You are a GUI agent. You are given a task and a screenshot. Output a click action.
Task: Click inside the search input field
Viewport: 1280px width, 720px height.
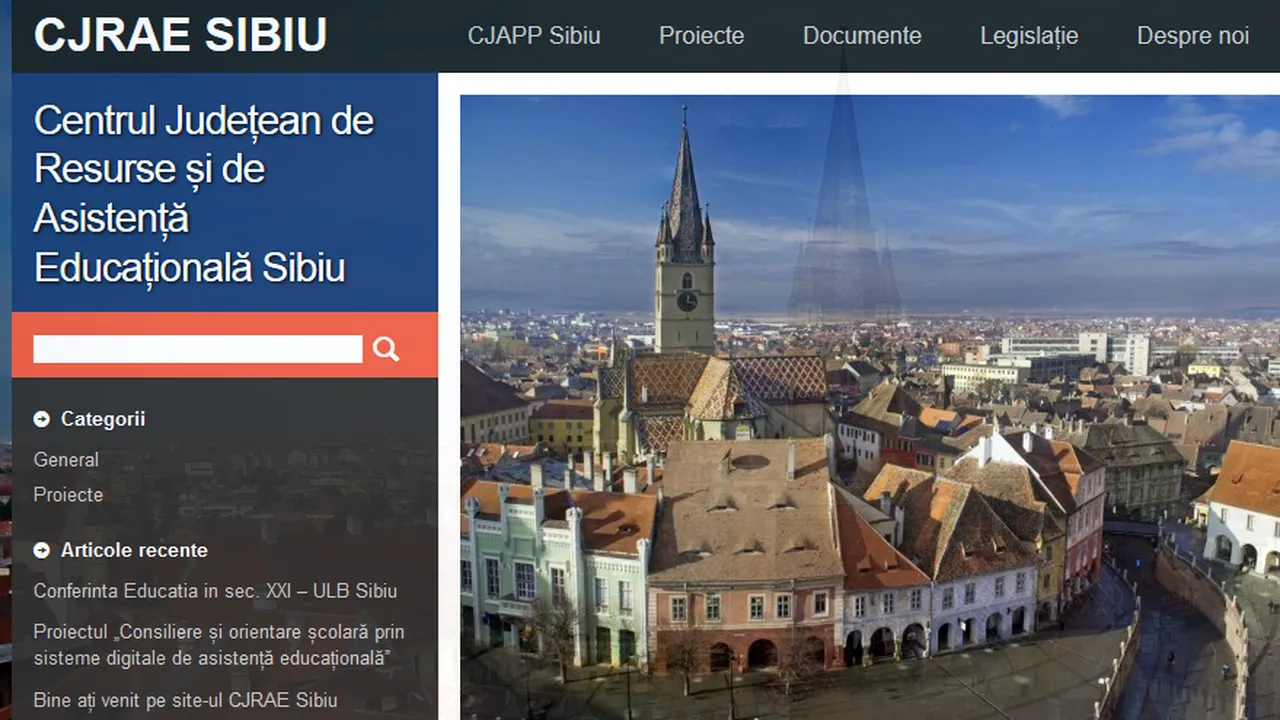tap(197, 348)
